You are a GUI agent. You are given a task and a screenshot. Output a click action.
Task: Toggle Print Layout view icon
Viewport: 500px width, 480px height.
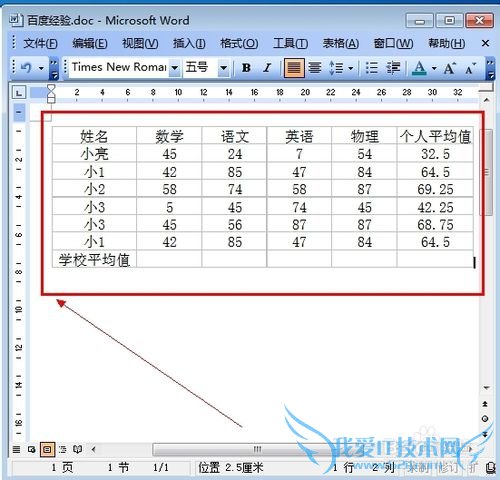coord(47,450)
